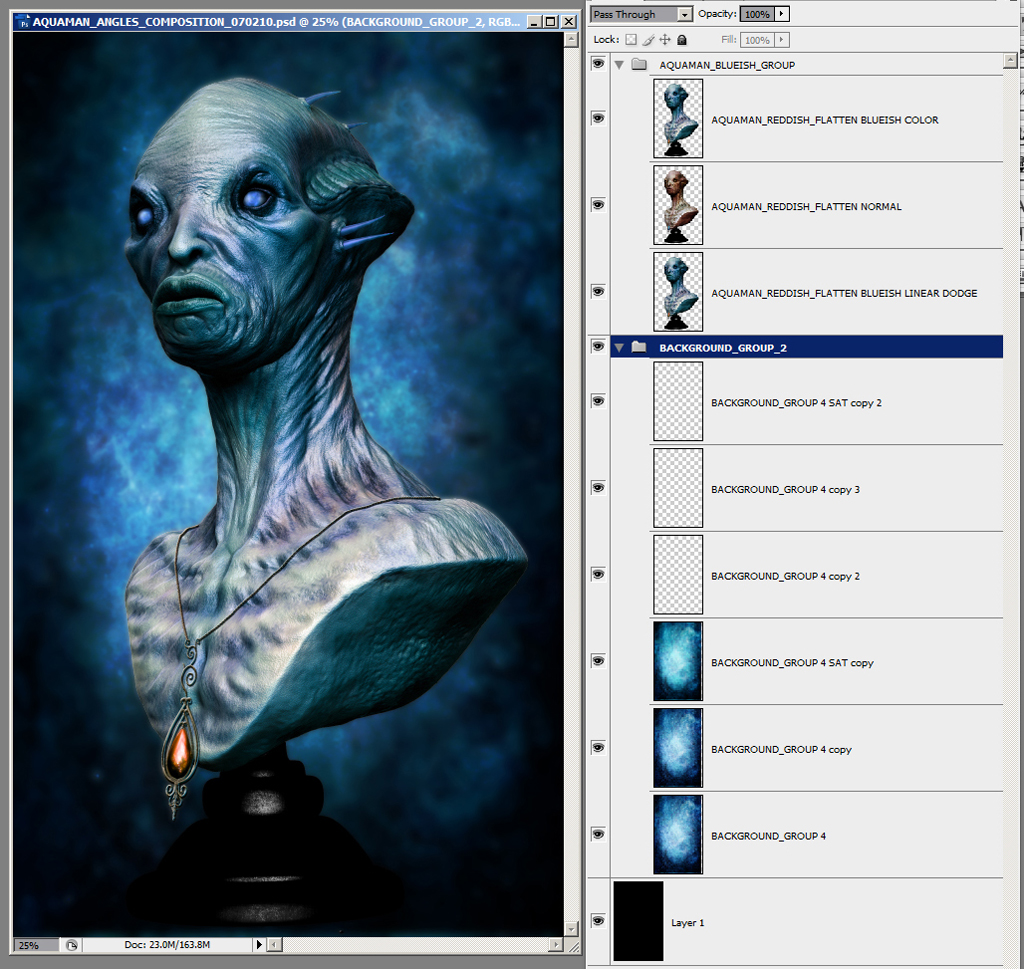Click the BACKGROUND_GROUP 4 SAT copy name
The image size is (1024, 969).
pos(792,663)
